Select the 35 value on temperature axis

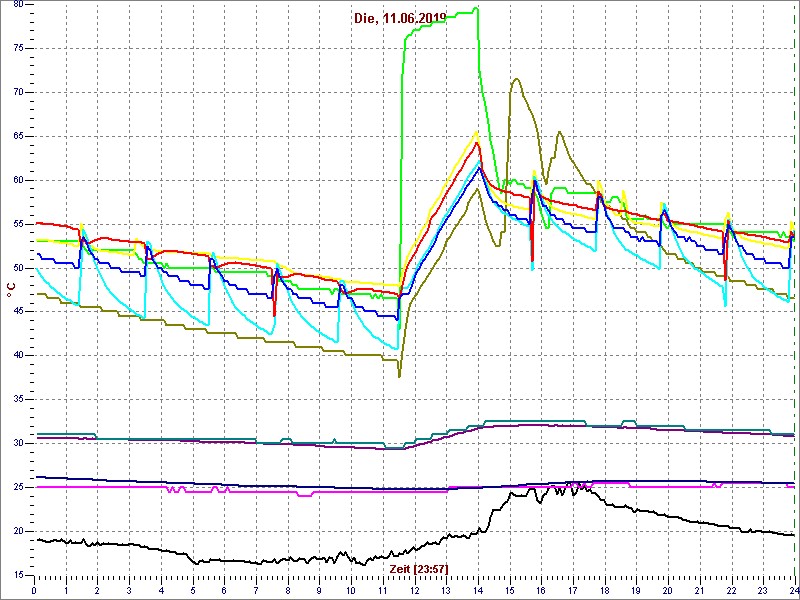[17, 399]
